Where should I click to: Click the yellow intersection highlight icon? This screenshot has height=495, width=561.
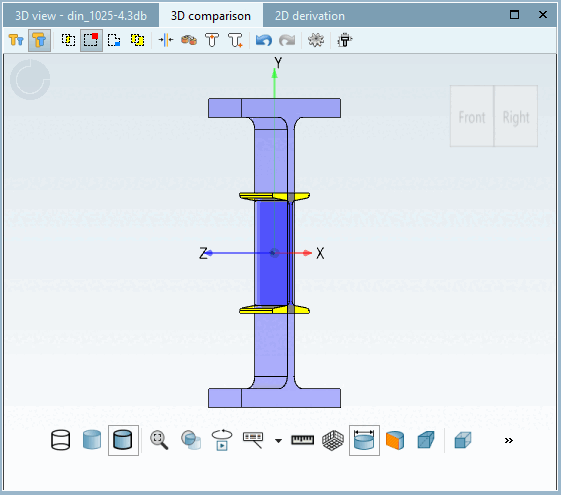(x=68, y=40)
